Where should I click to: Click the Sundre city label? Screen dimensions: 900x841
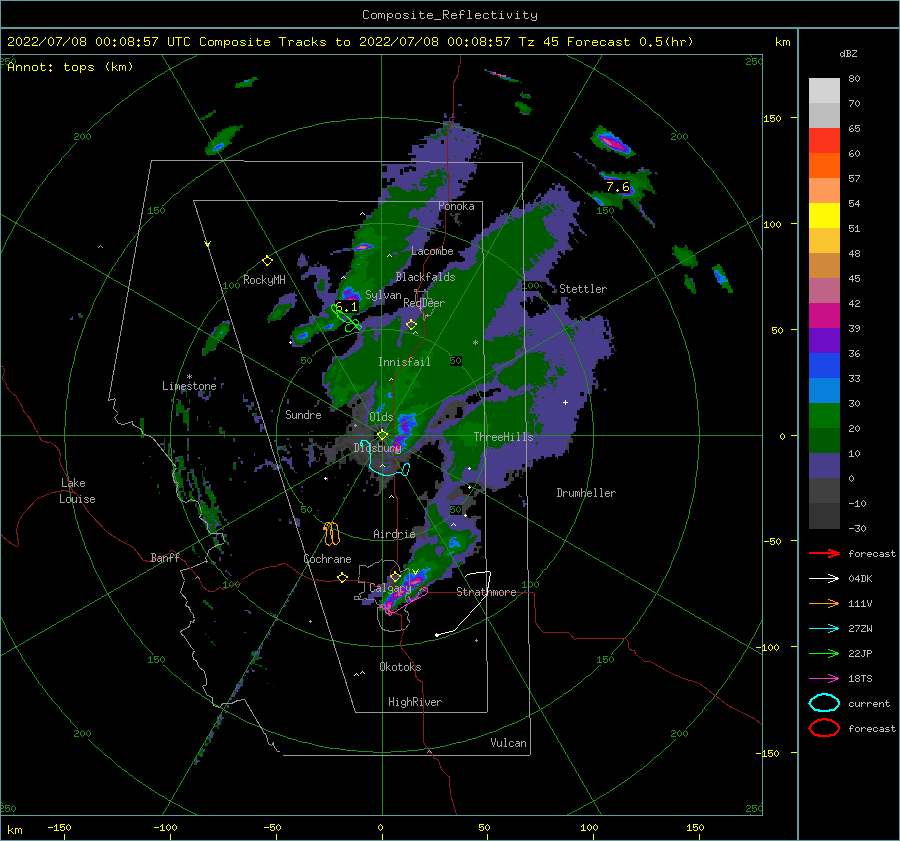(x=303, y=414)
